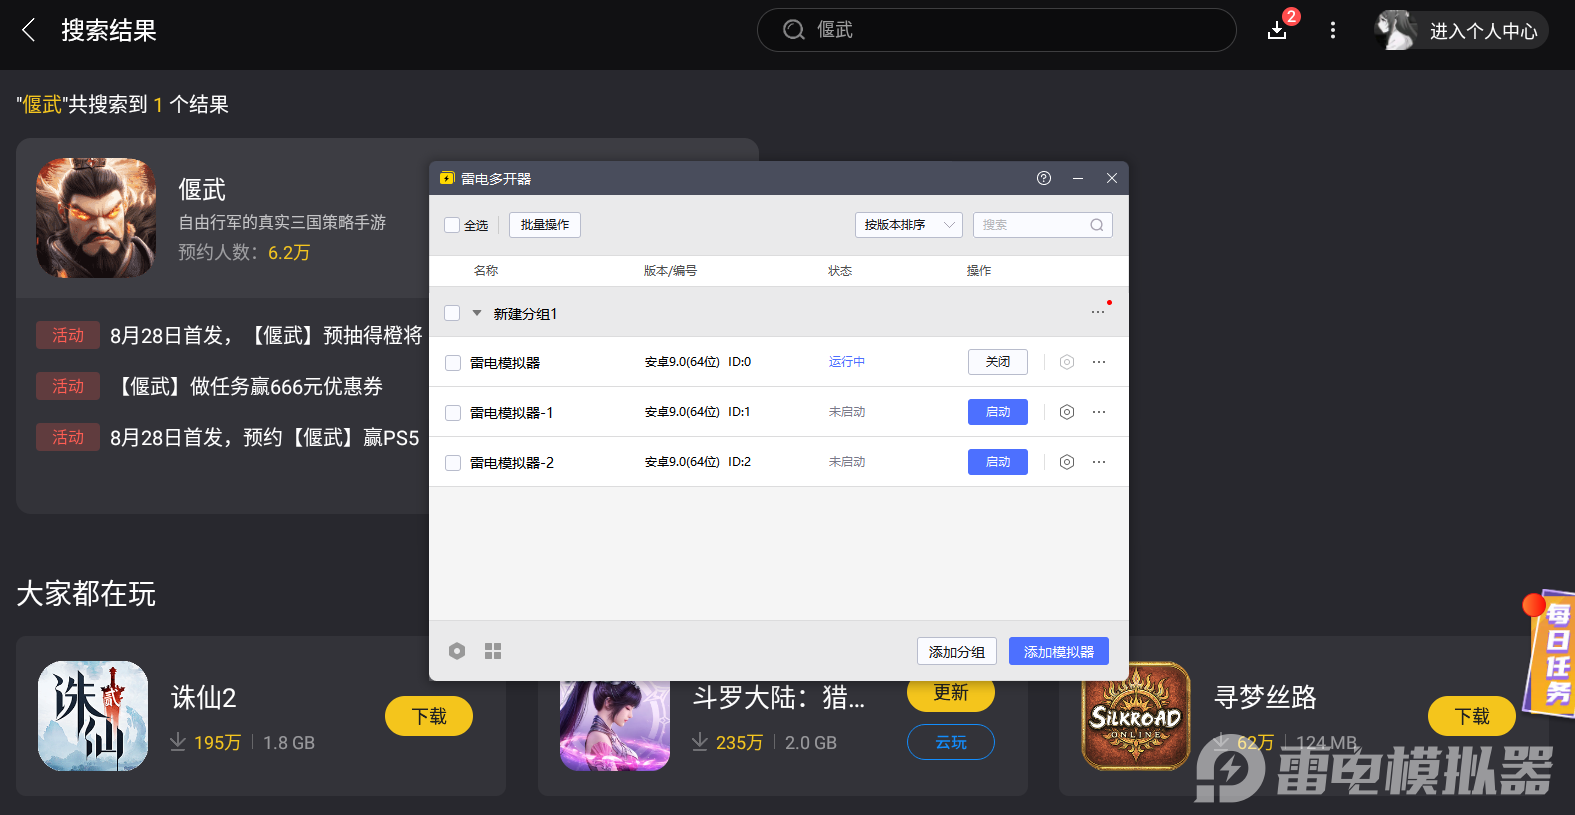Image resolution: width=1575 pixels, height=815 pixels.
Task: Open the 寻梦丝路 Silkroad game icon
Action: click(1136, 716)
